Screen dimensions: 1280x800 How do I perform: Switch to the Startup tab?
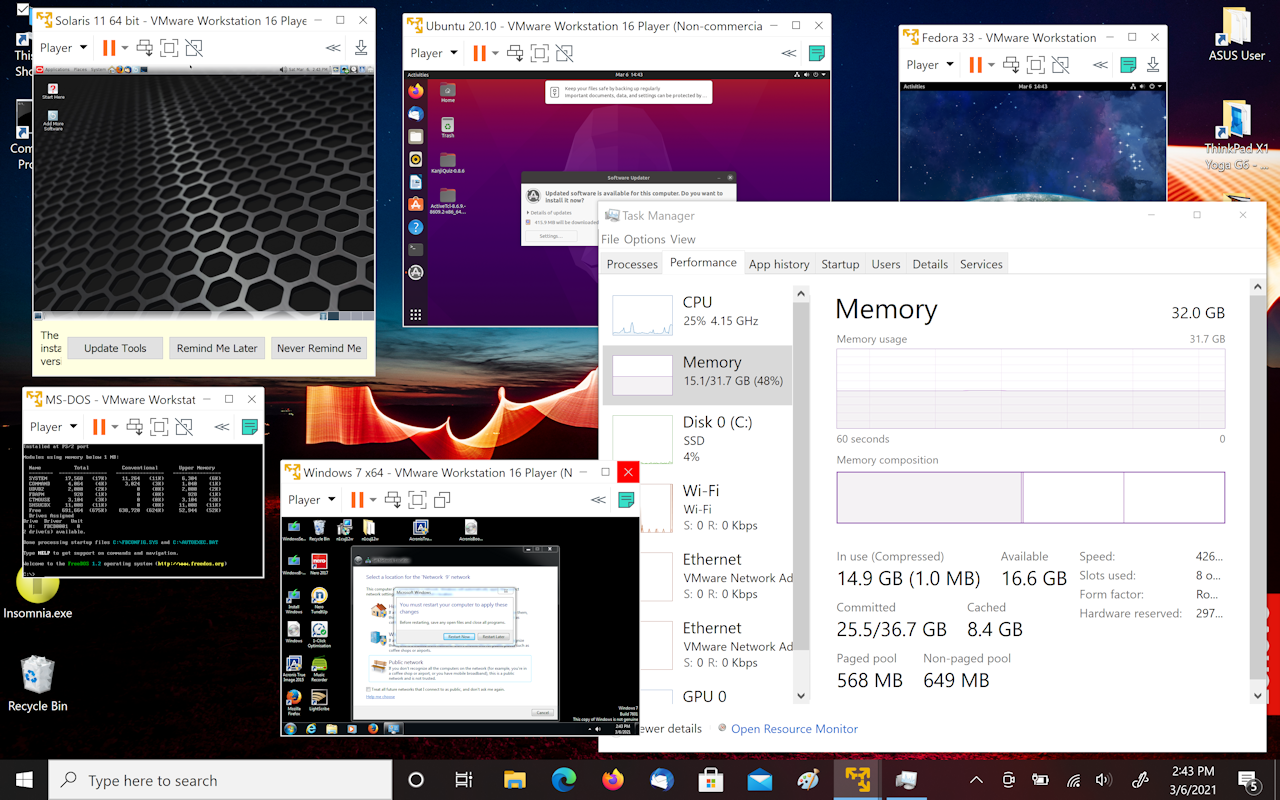click(x=840, y=264)
